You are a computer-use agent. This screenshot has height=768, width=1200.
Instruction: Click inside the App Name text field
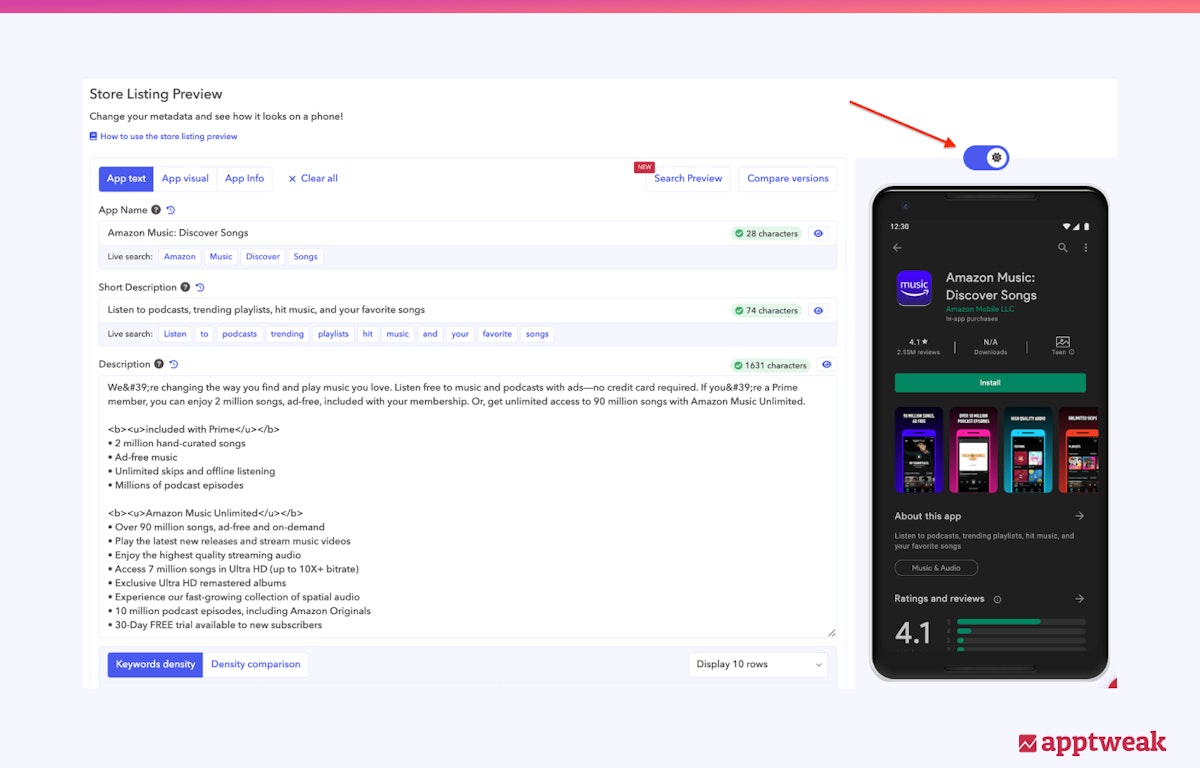click(400, 233)
